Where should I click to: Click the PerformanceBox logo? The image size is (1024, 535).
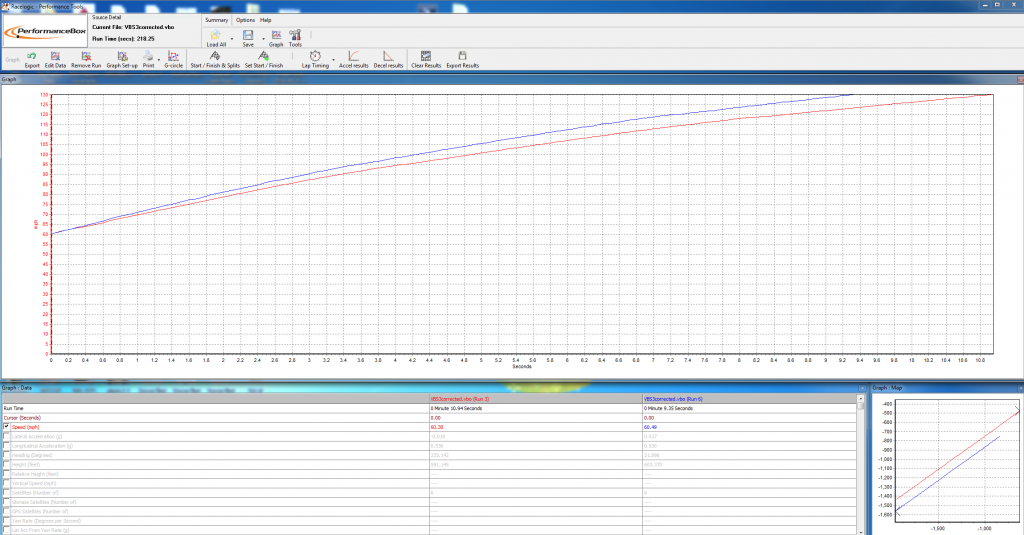coord(45,31)
